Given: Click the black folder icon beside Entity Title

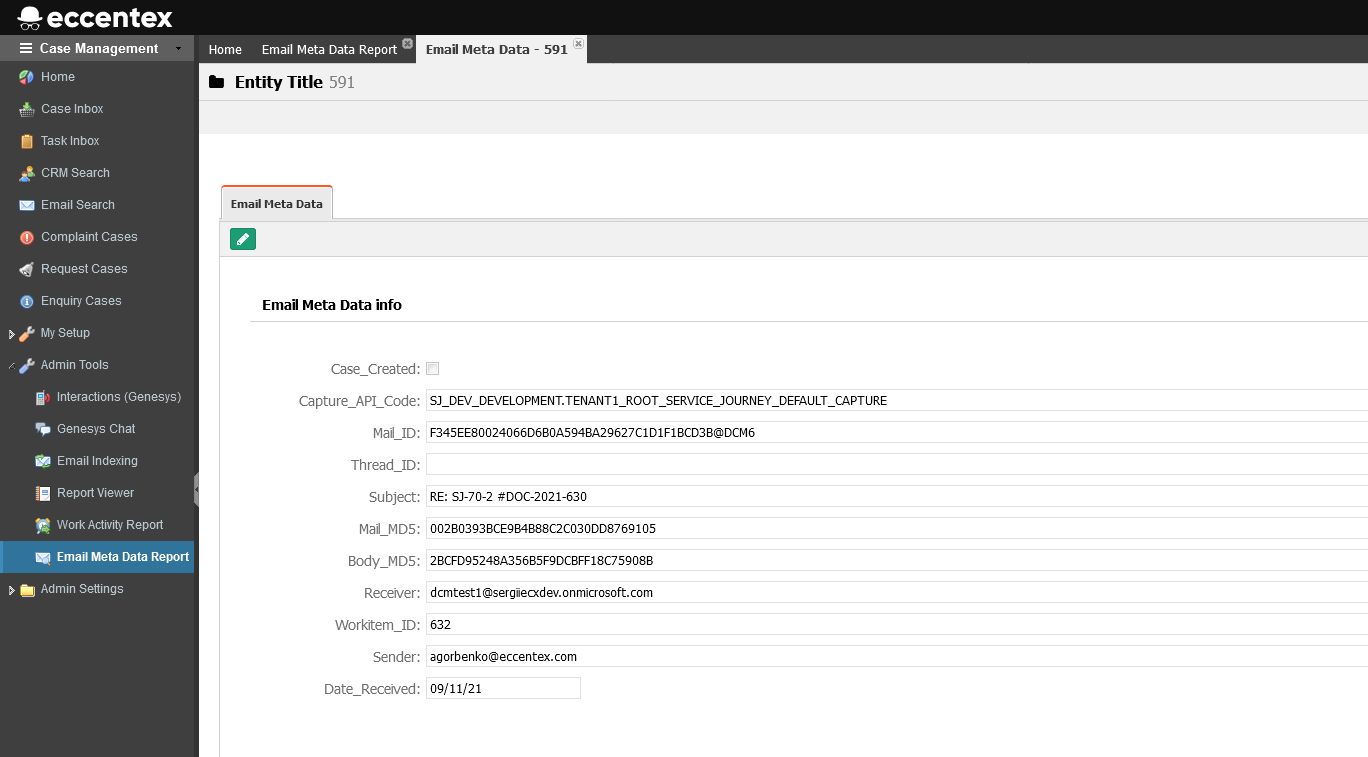Looking at the screenshot, I should pos(216,82).
